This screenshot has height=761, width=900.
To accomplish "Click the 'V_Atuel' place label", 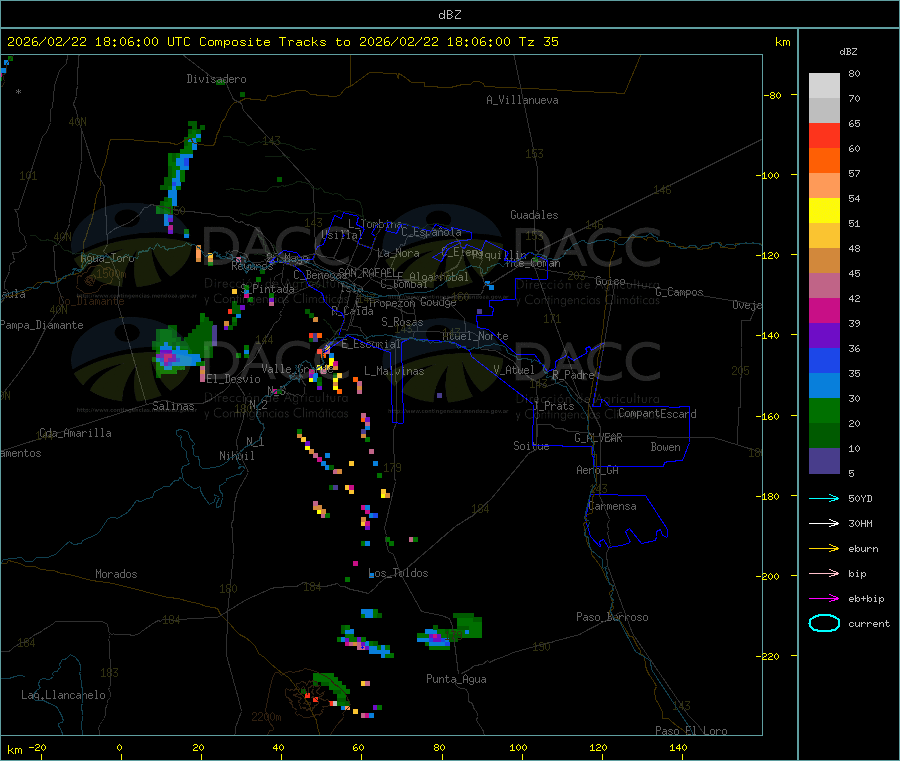I will [x=514, y=370].
